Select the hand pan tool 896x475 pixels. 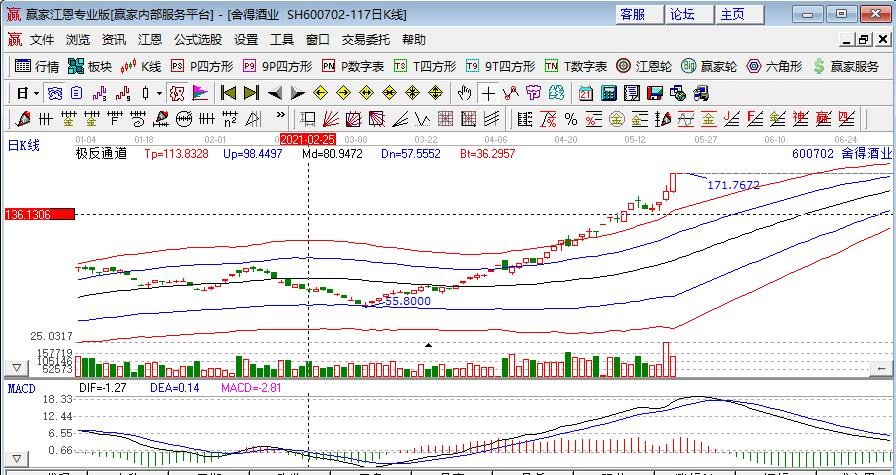[x=465, y=93]
